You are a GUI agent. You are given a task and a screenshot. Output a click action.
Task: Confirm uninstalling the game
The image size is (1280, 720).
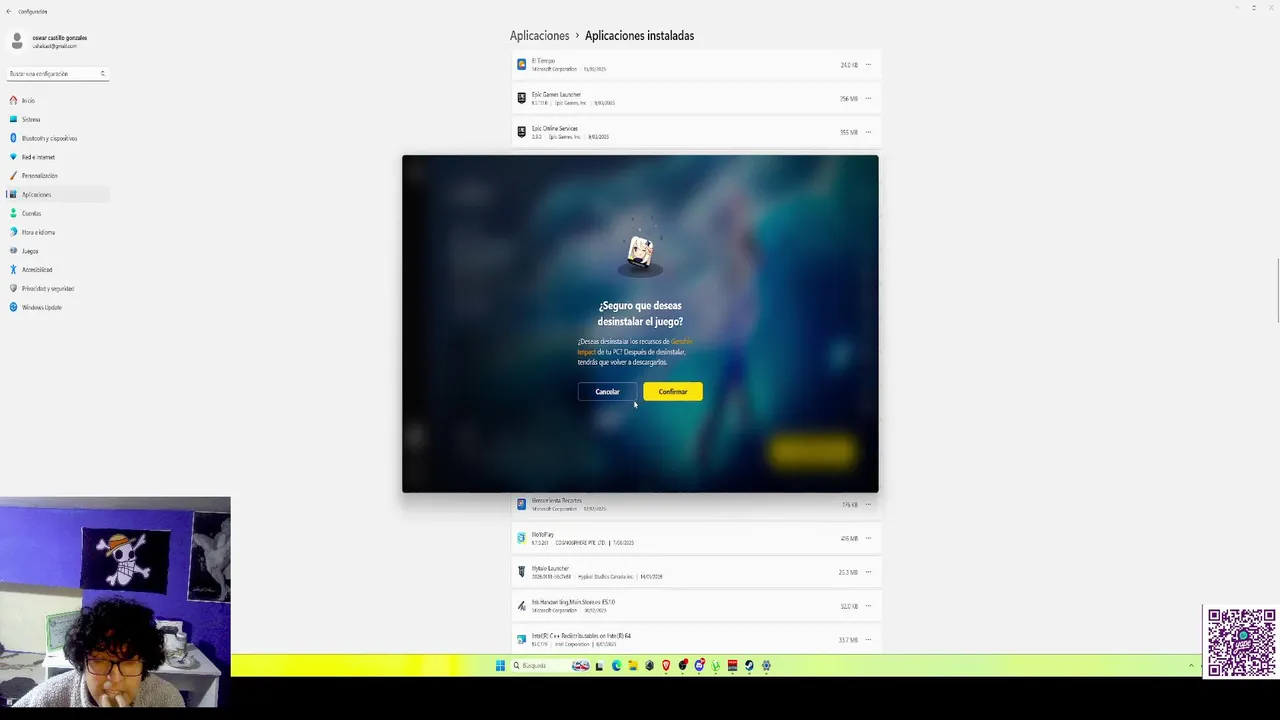[673, 391]
